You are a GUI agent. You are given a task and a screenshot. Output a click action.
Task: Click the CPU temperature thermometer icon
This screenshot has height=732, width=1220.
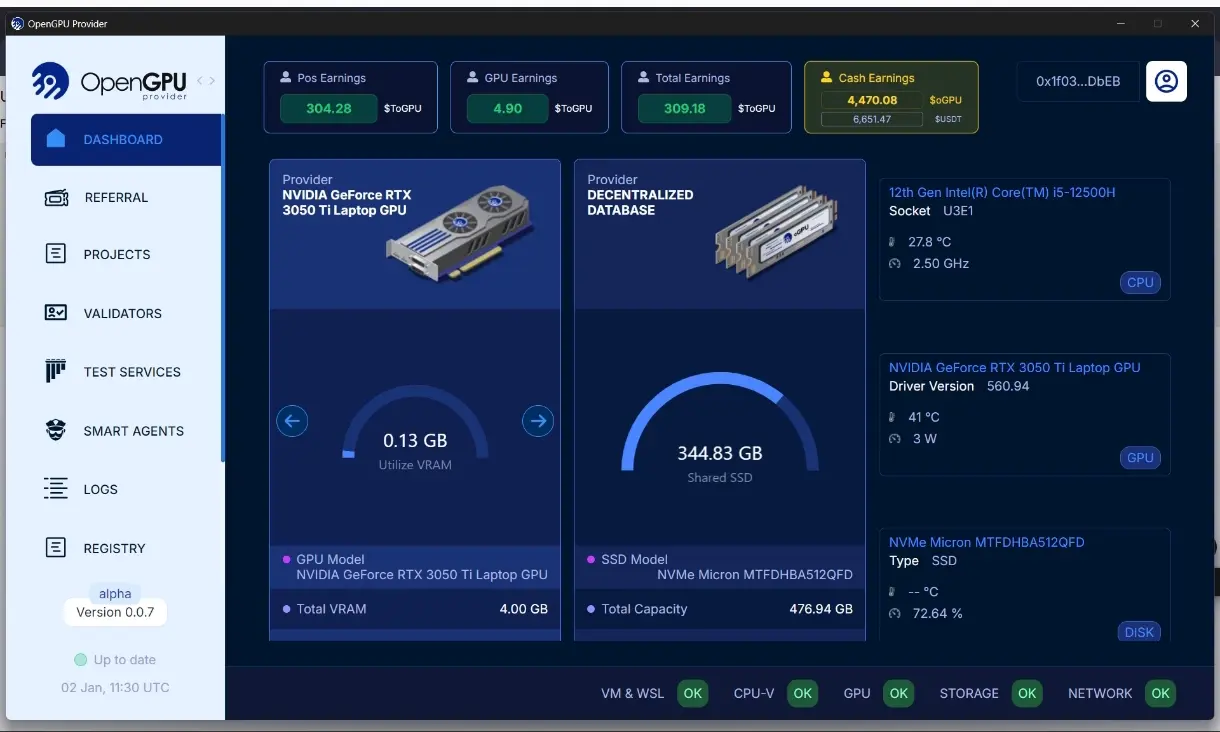[893, 242]
